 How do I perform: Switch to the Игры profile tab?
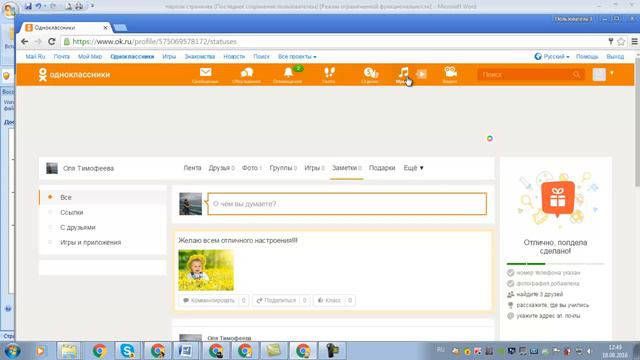(314, 168)
